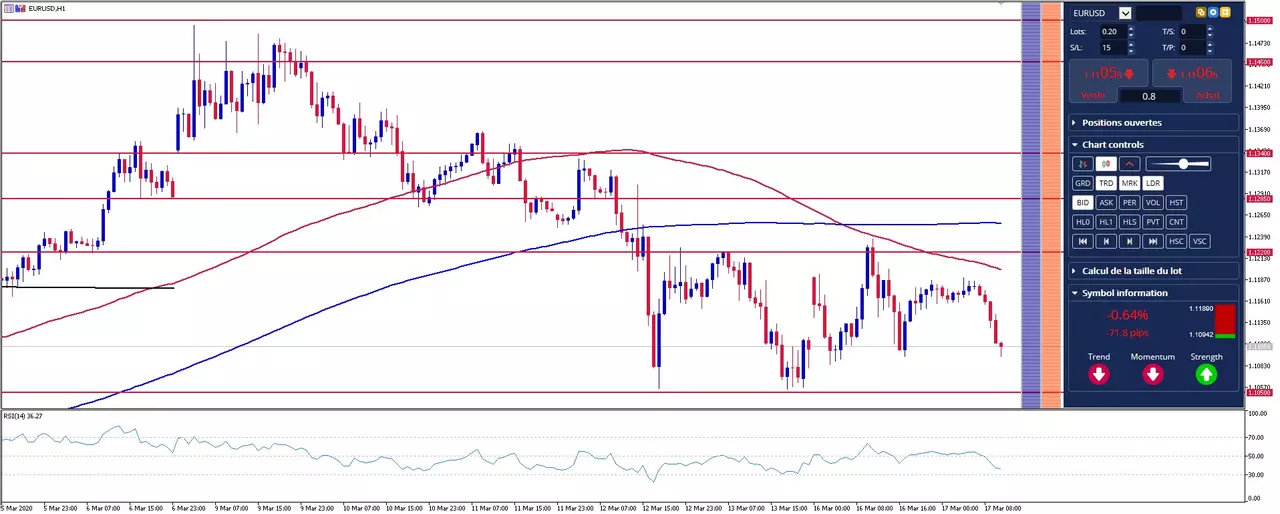Toggle the GRD grid button

(x=1083, y=183)
